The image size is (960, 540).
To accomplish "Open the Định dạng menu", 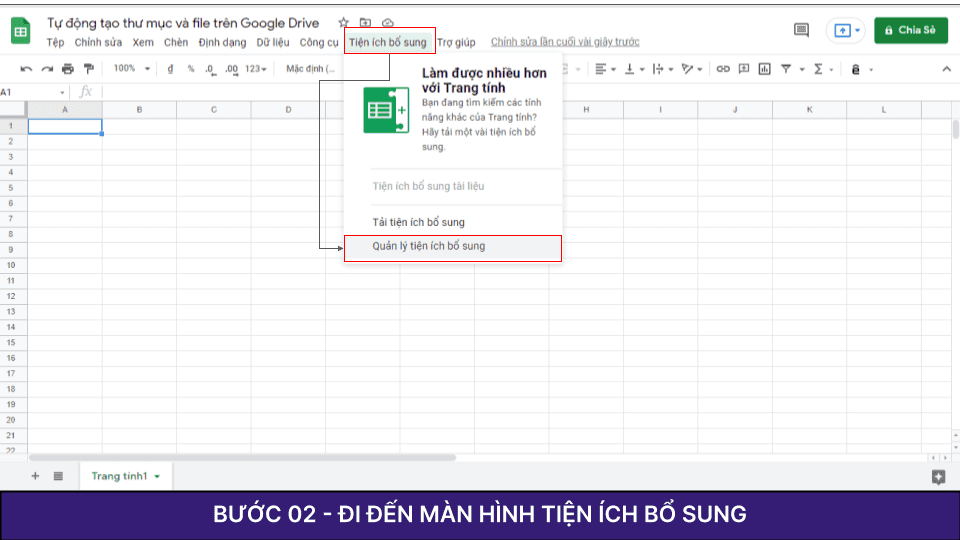I will tap(222, 42).
